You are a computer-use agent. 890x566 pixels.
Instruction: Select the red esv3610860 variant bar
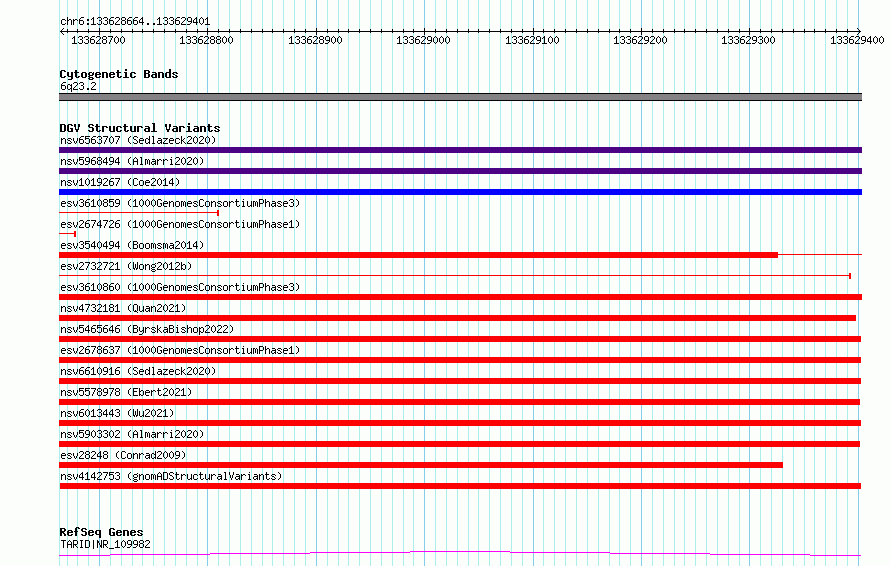point(460,297)
